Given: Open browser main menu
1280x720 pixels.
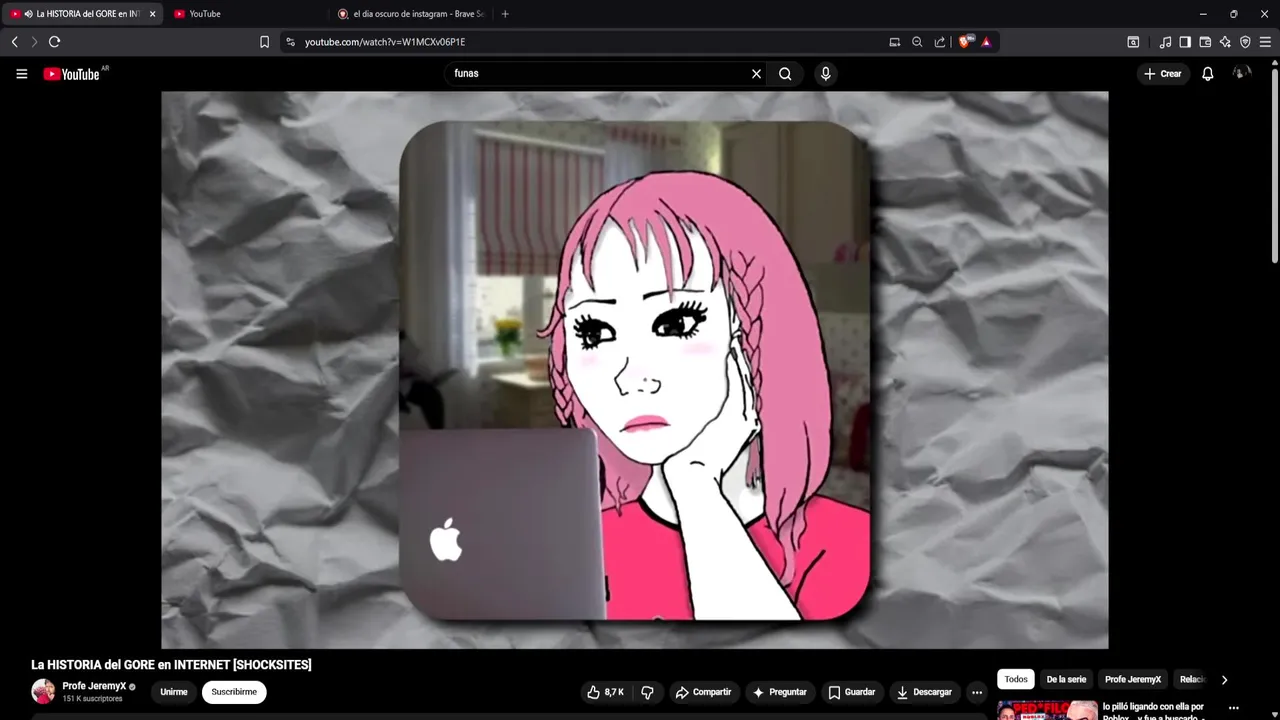Looking at the screenshot, I should point(1265,42).
